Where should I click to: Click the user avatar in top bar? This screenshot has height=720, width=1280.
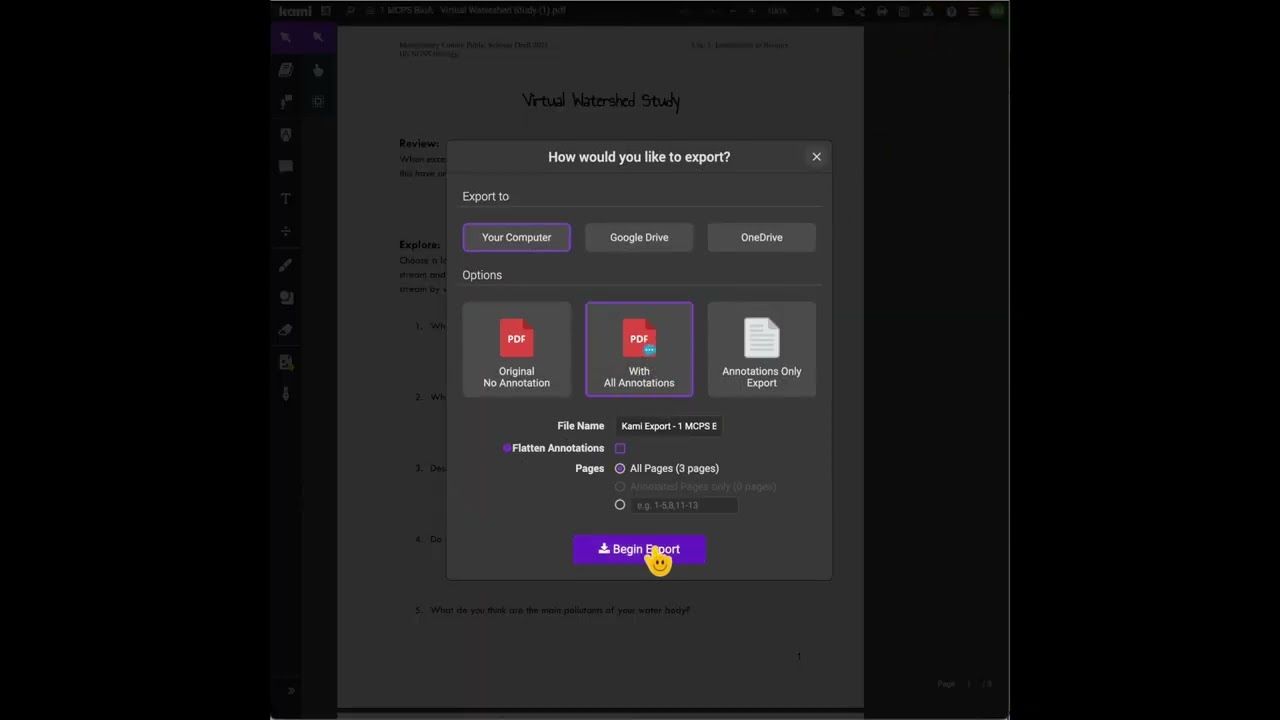point(997,11)
